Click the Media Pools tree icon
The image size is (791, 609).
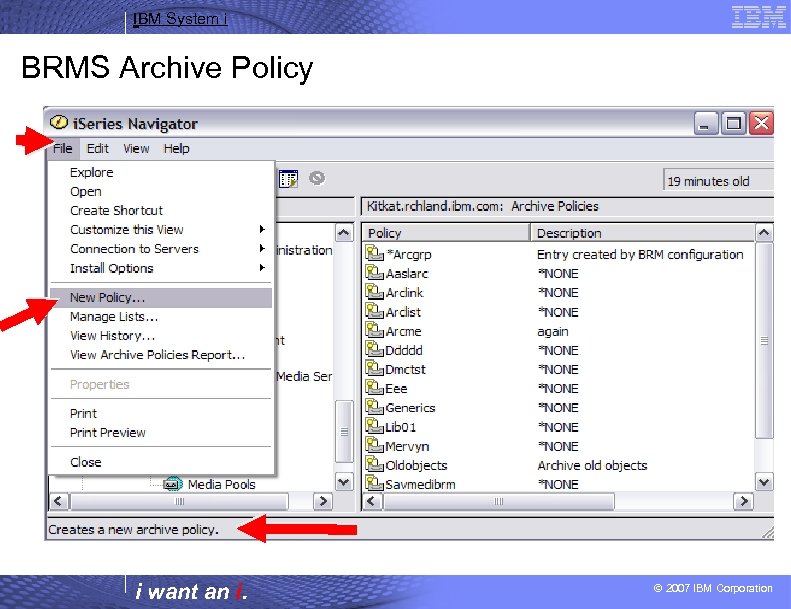click(x=173, y=484)
